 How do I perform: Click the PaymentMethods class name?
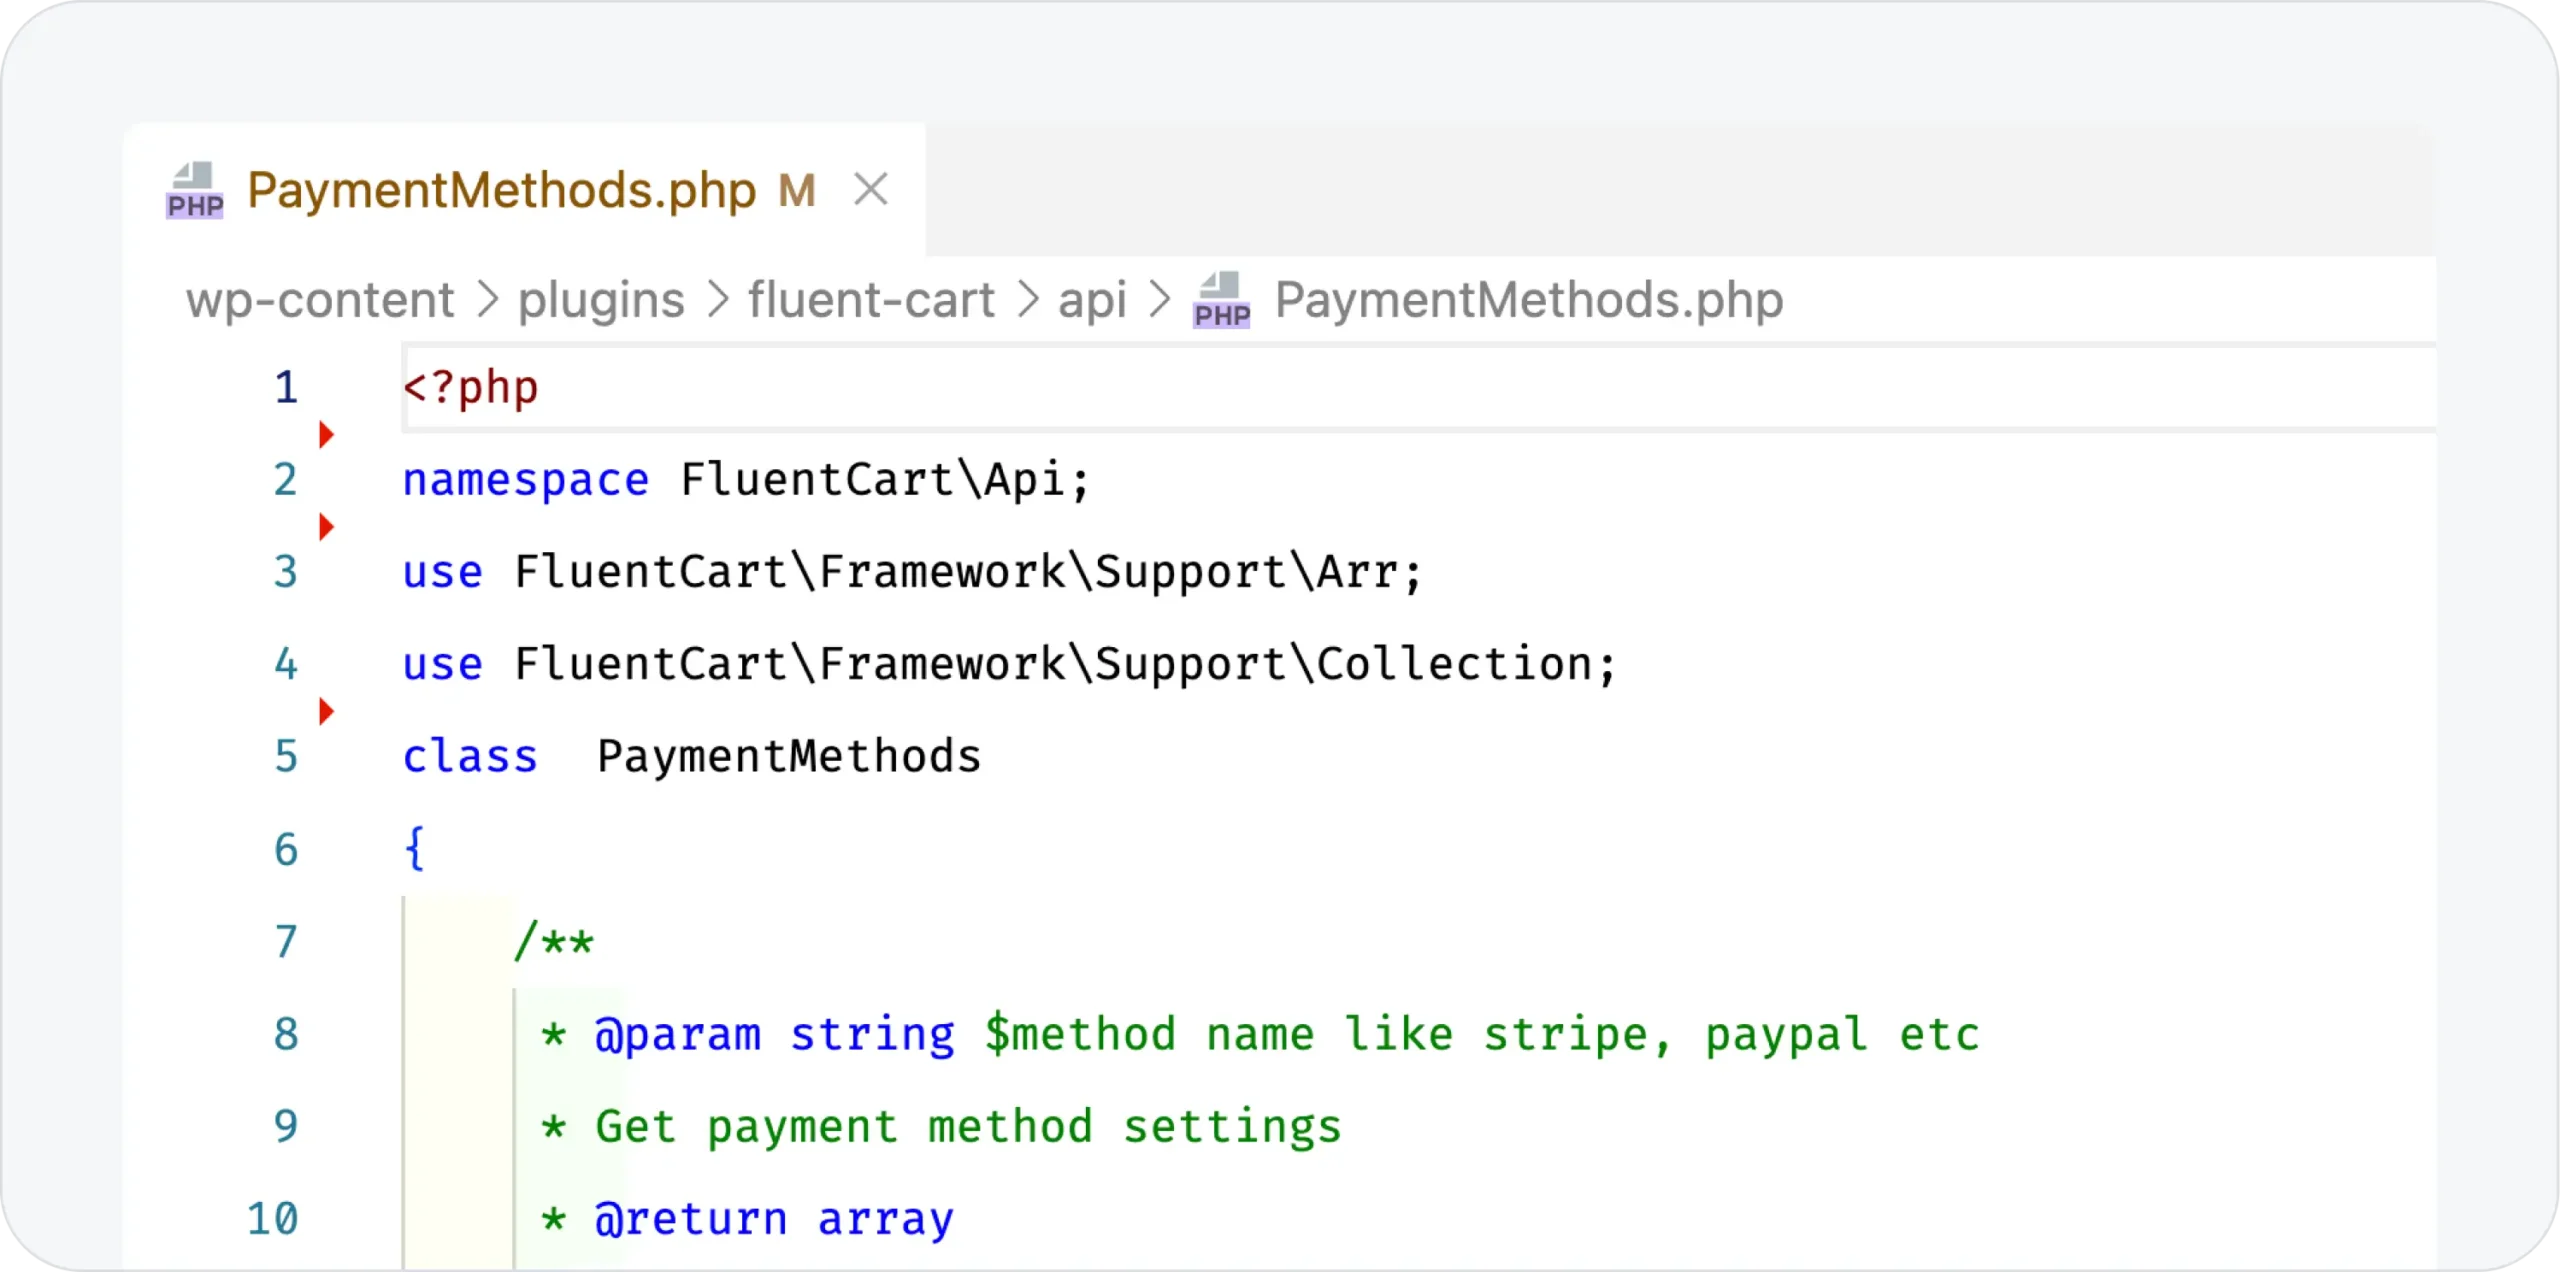789,757
